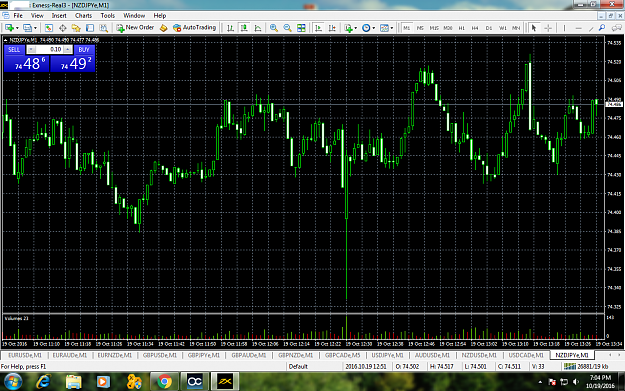Select the vertical line drawing tool

564,28
